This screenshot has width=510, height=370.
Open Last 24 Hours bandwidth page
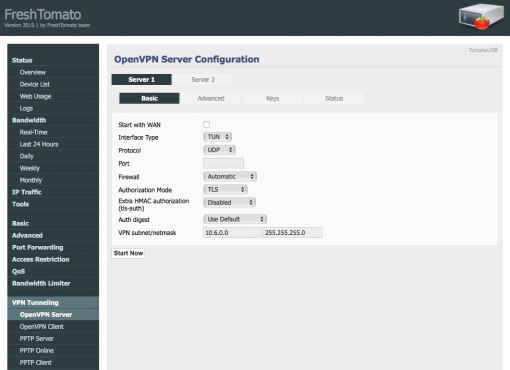(53, 144)
